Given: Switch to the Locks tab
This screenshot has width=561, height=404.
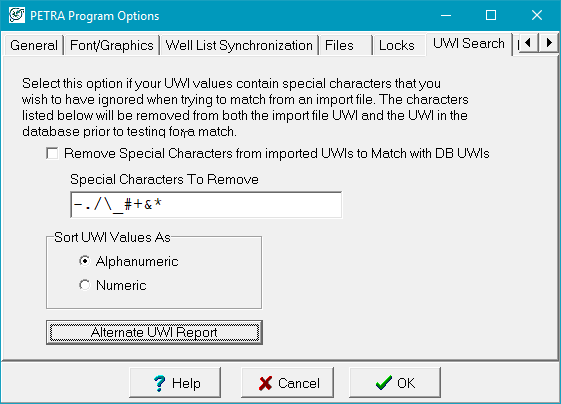Looking at the screenshot, I should coord(399,45).
